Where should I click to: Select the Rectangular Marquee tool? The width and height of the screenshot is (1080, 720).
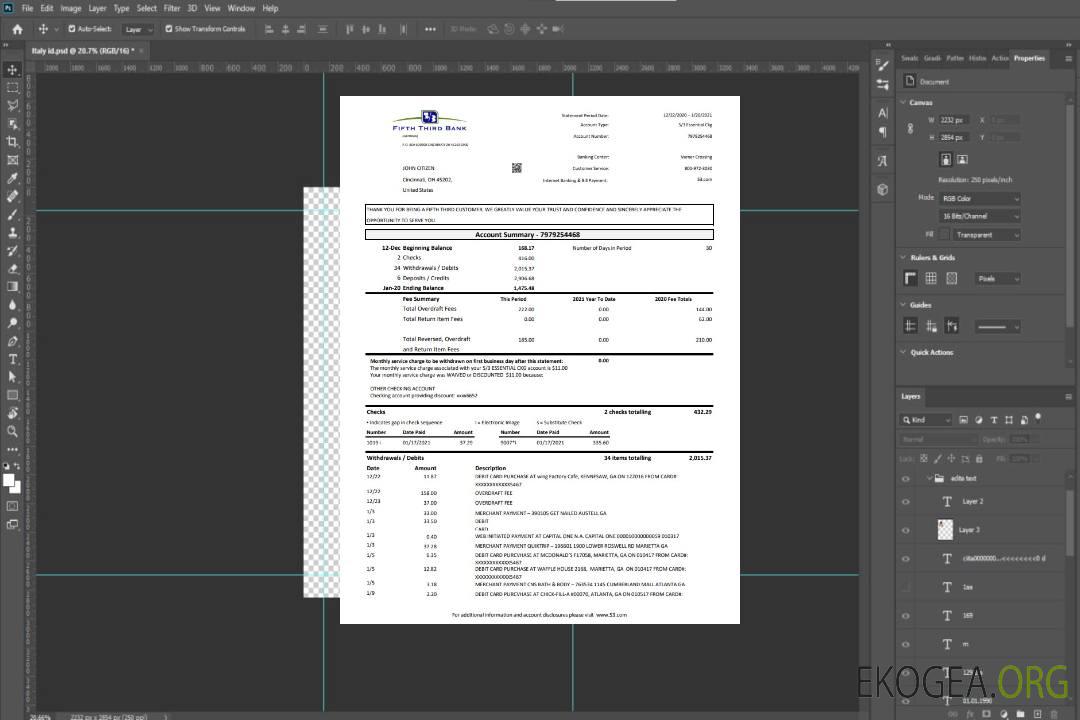click(x=12, y=88)
